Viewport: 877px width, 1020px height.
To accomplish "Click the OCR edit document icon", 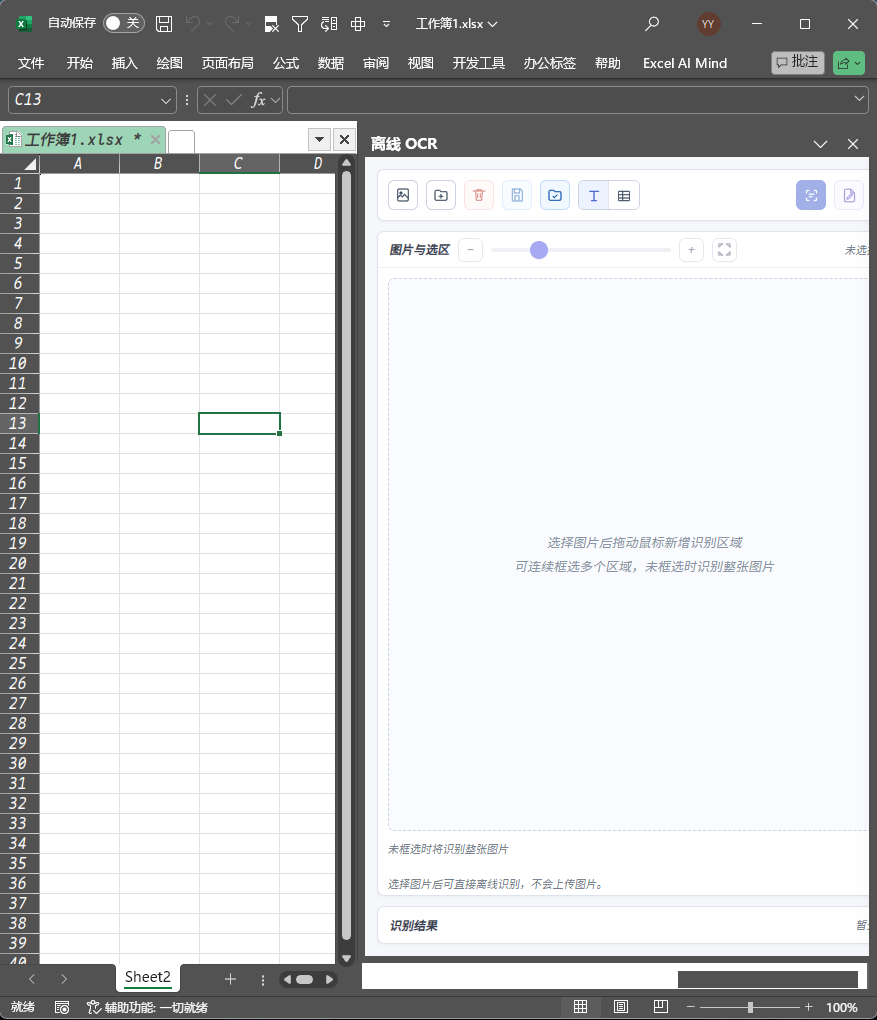I will point(849,195).
